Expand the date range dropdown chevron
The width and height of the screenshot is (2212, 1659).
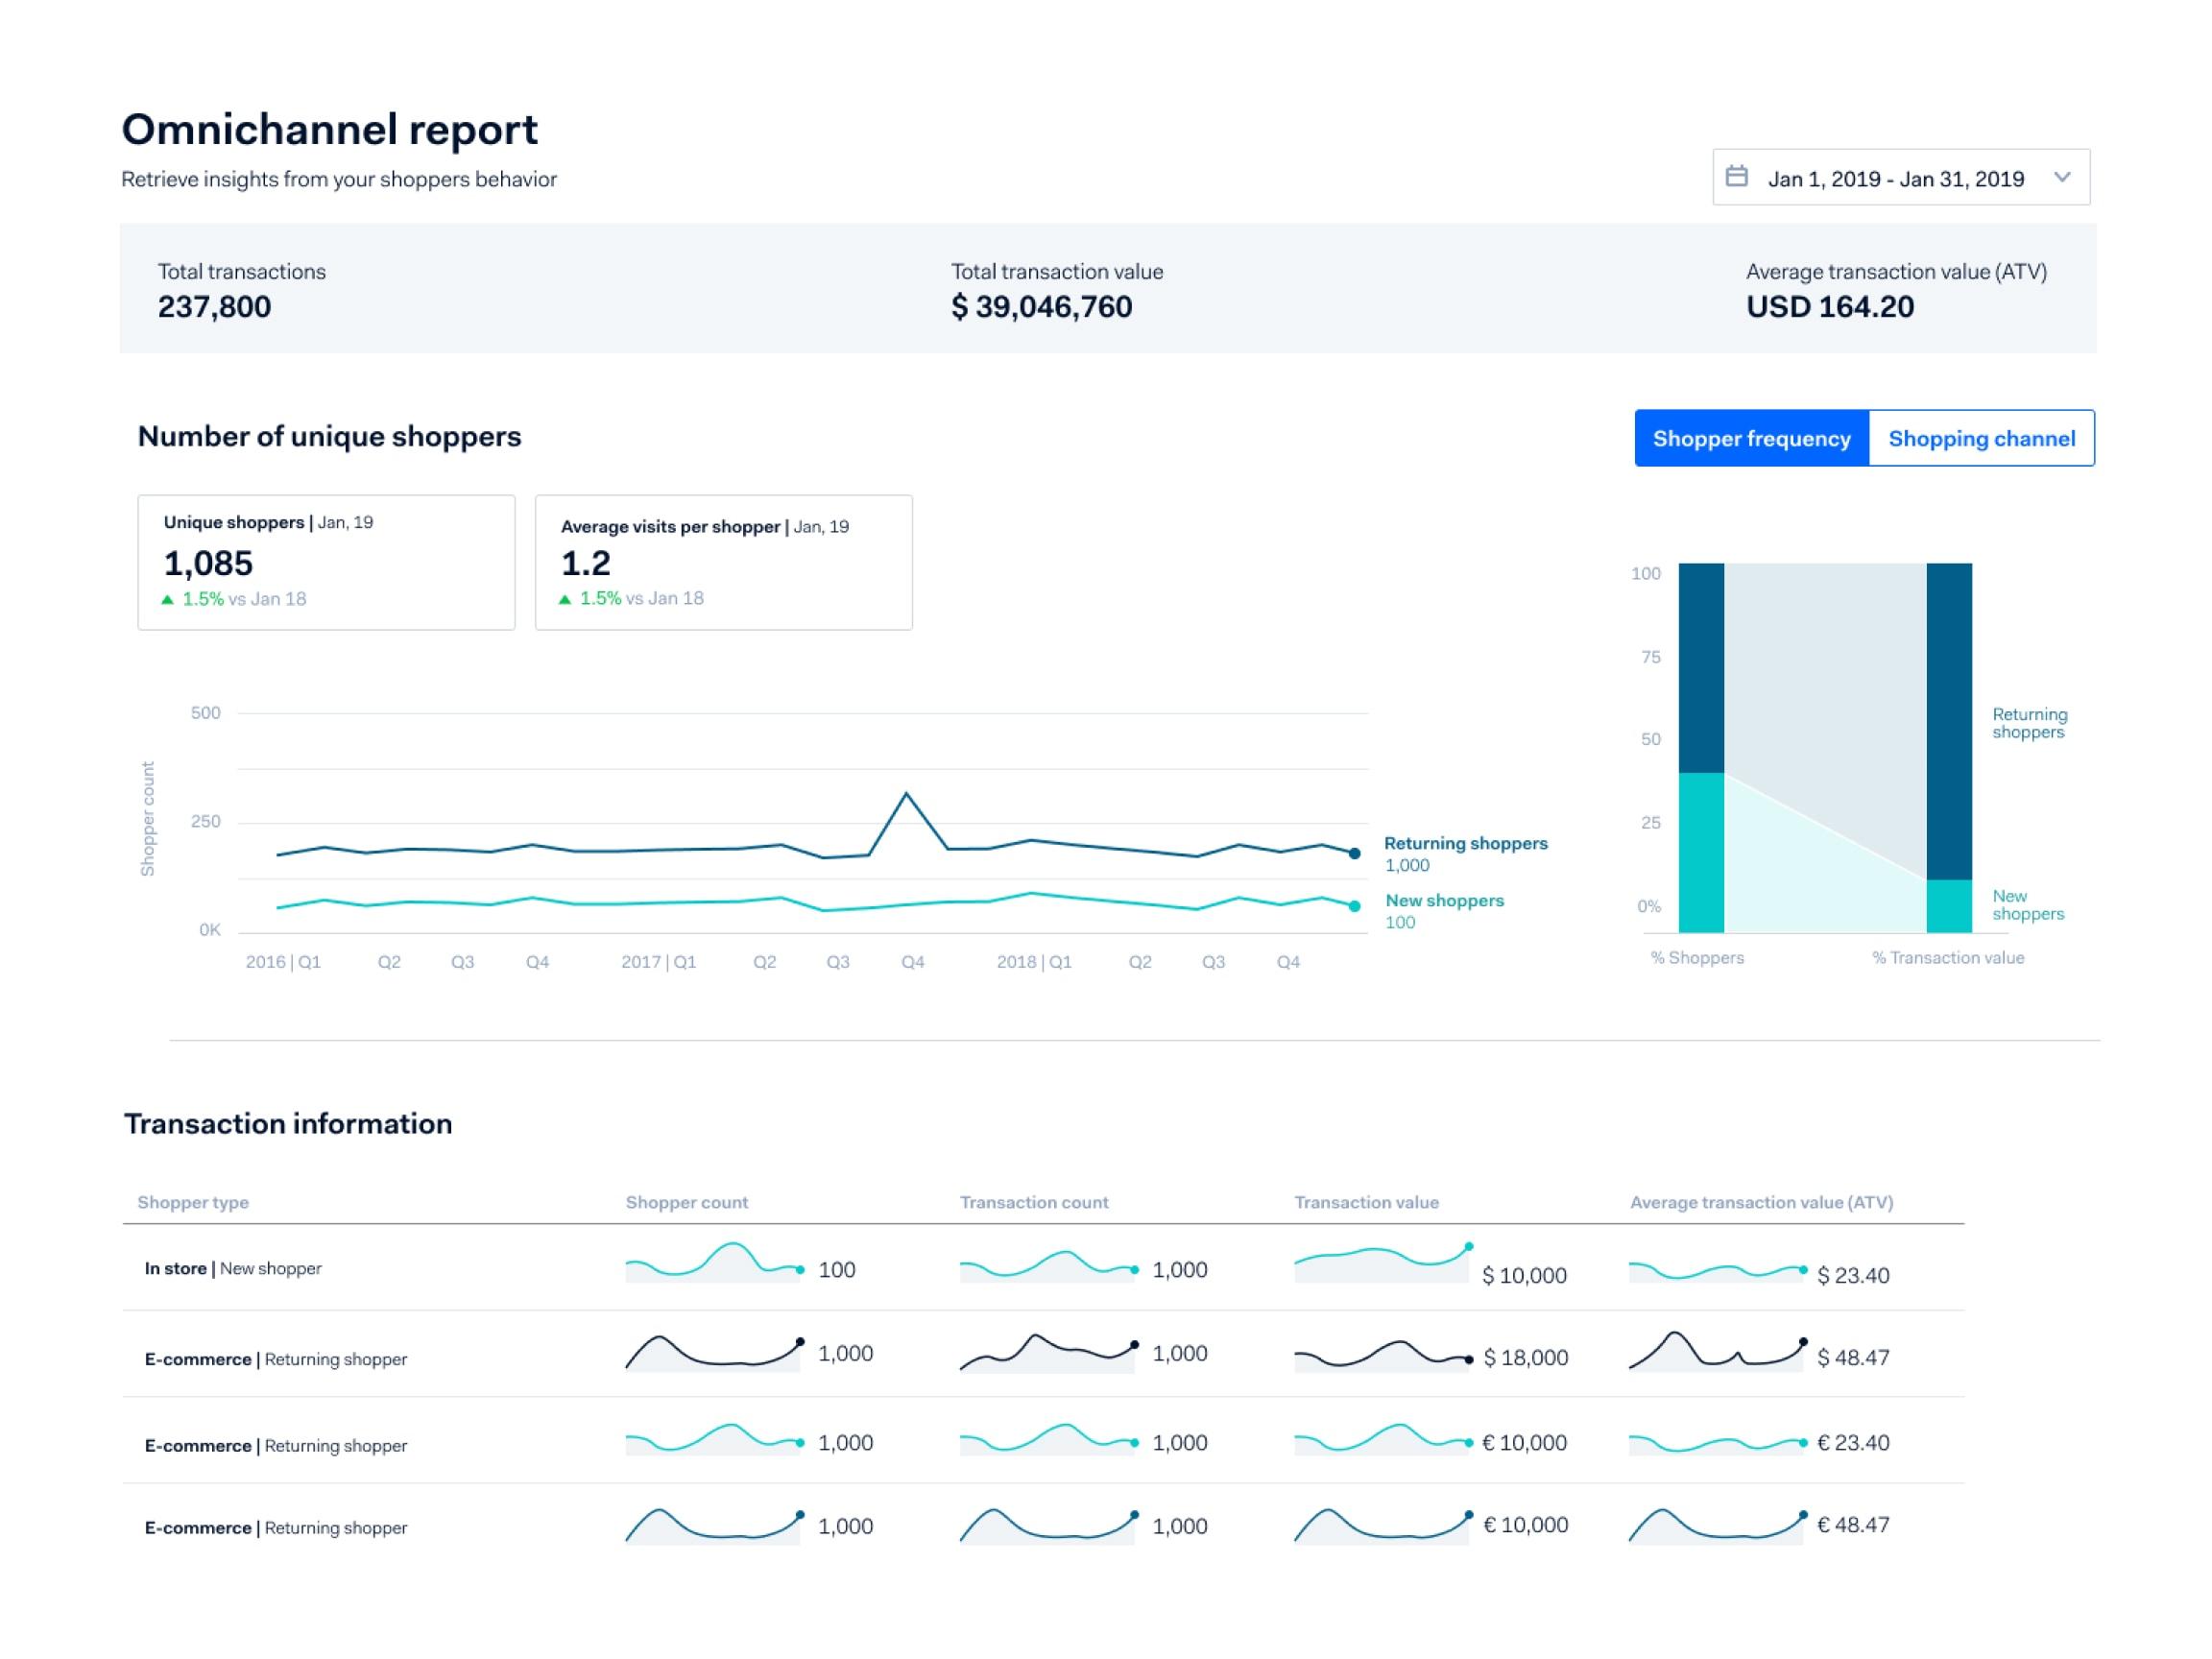click(x=2061, y=177)
